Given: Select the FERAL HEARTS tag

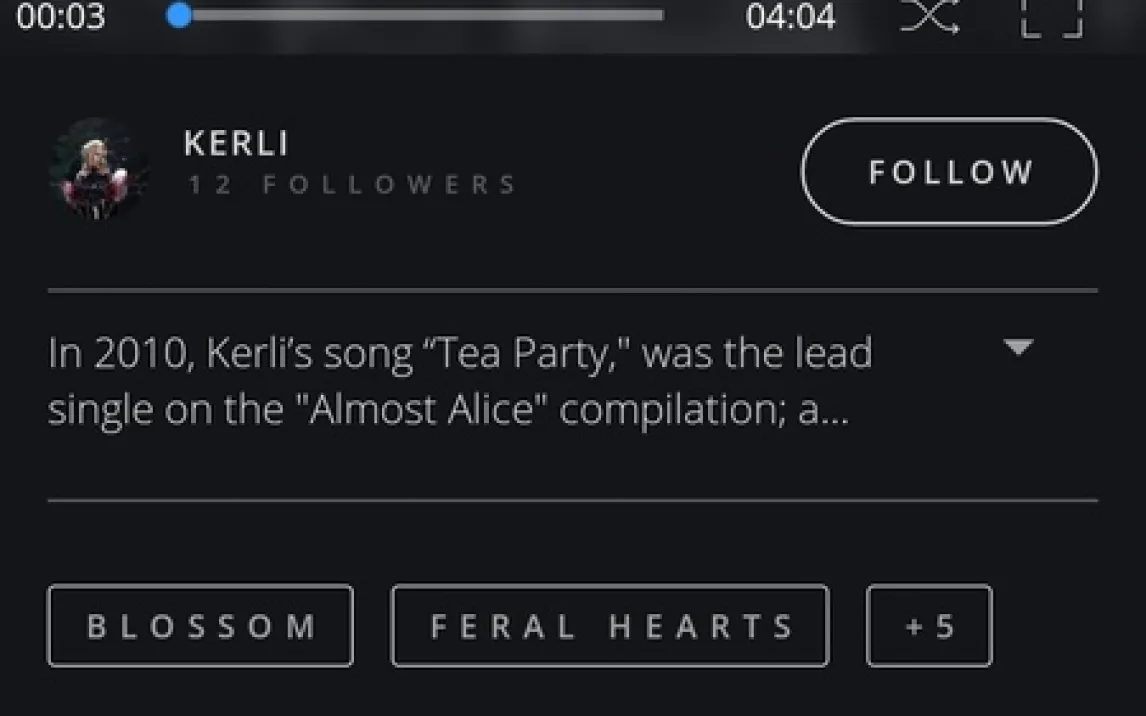Looking at the screenshot, I should click(x=610, y=626).
